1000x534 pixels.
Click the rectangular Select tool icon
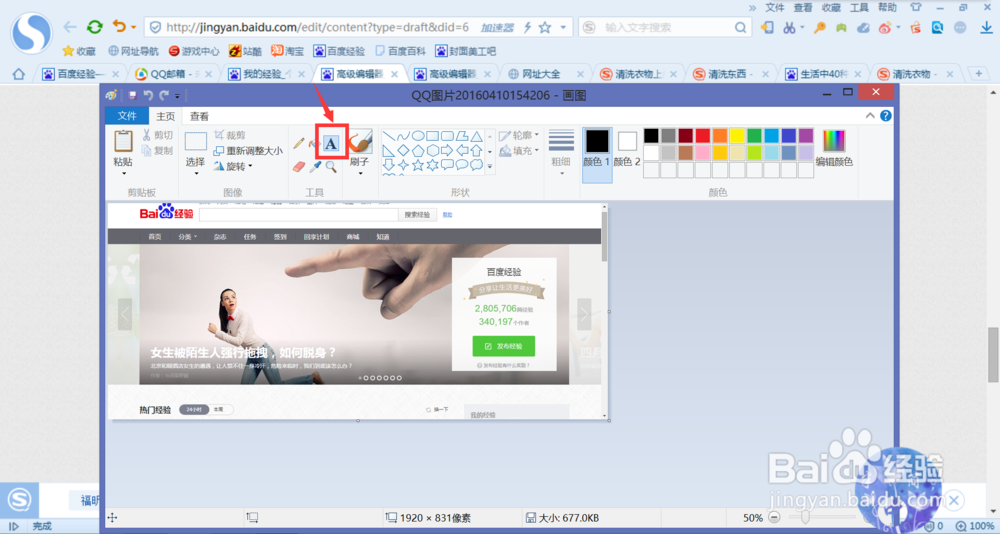coord(195,142)
